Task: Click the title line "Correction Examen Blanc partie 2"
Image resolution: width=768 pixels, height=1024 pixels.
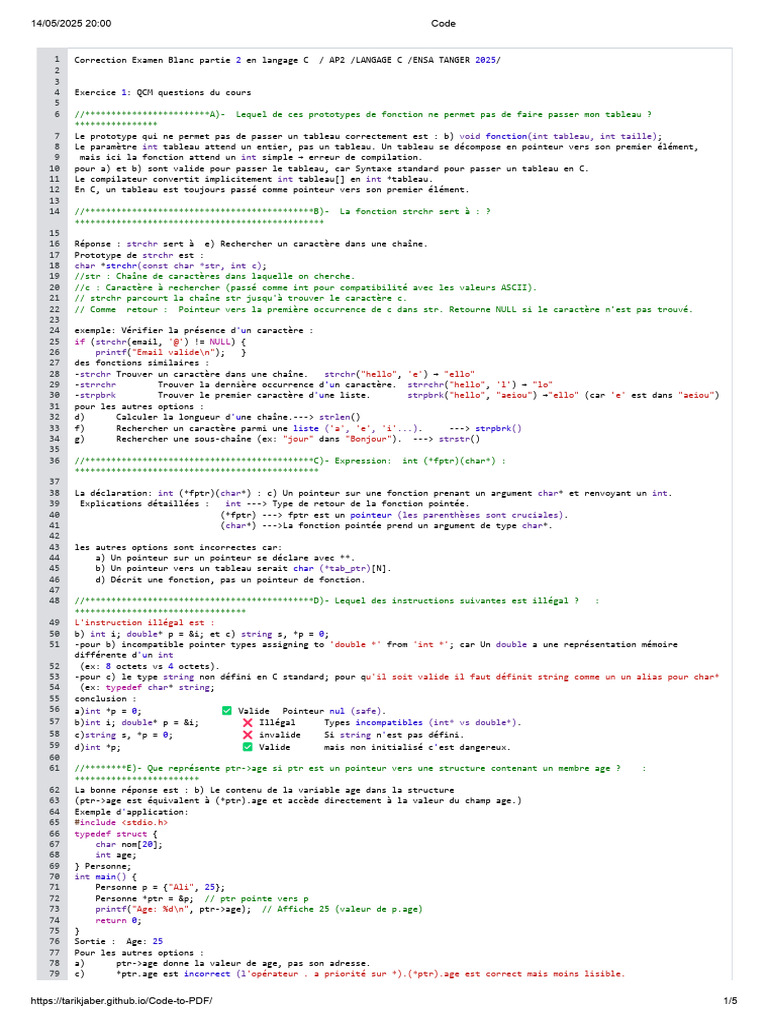Action: point(287,60)
